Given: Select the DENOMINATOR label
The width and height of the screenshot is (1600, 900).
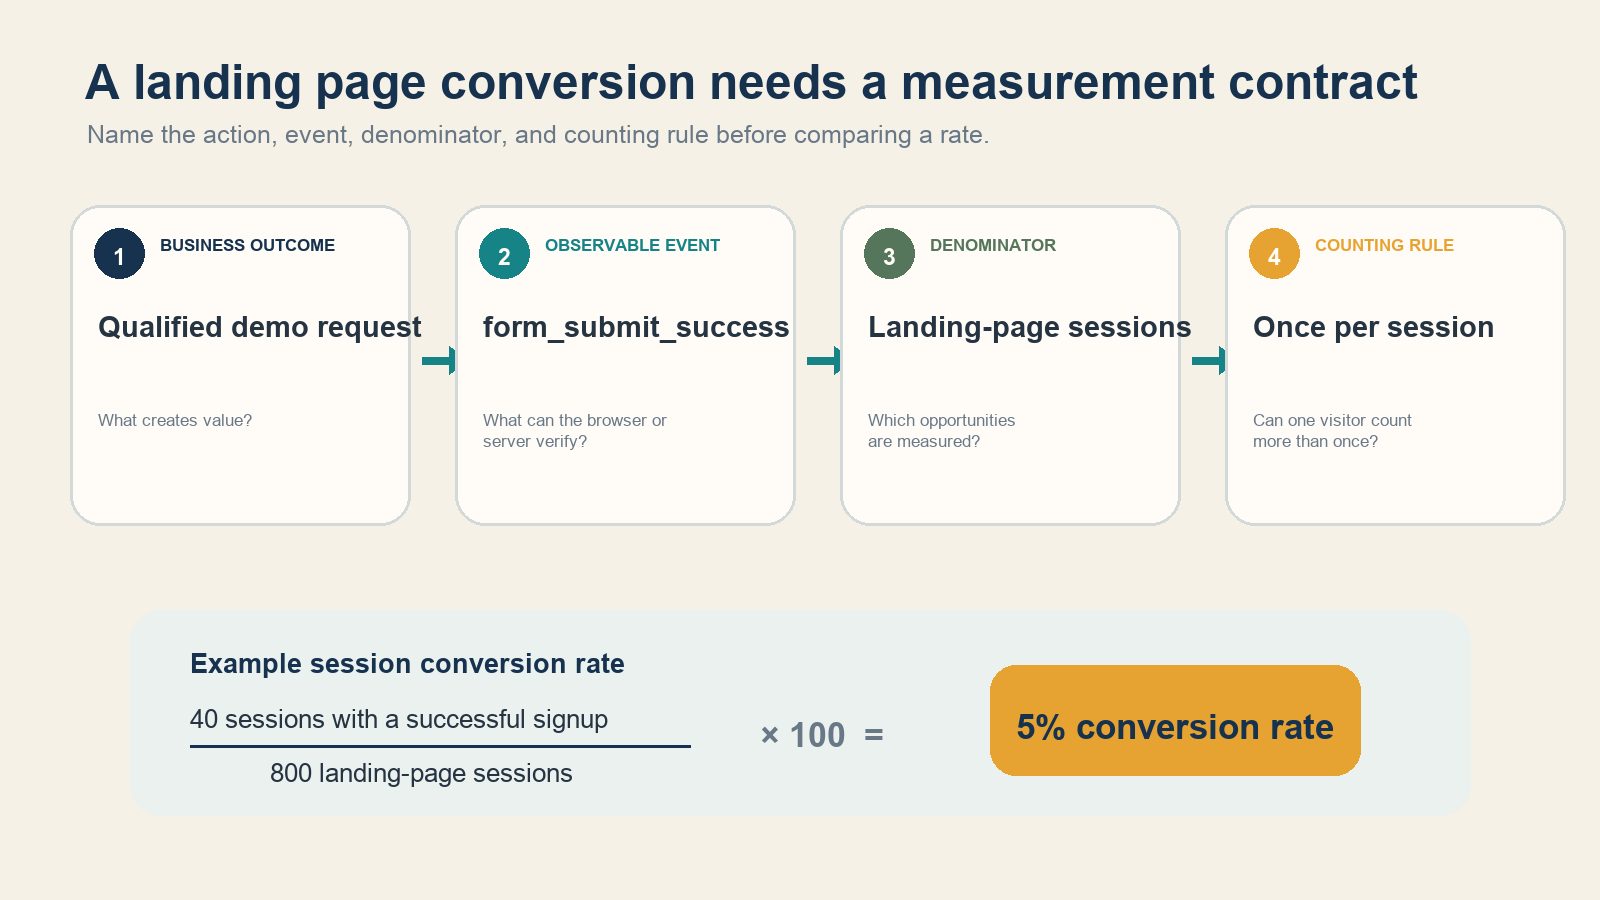Looking at the screenshot, I should point(993,246).
